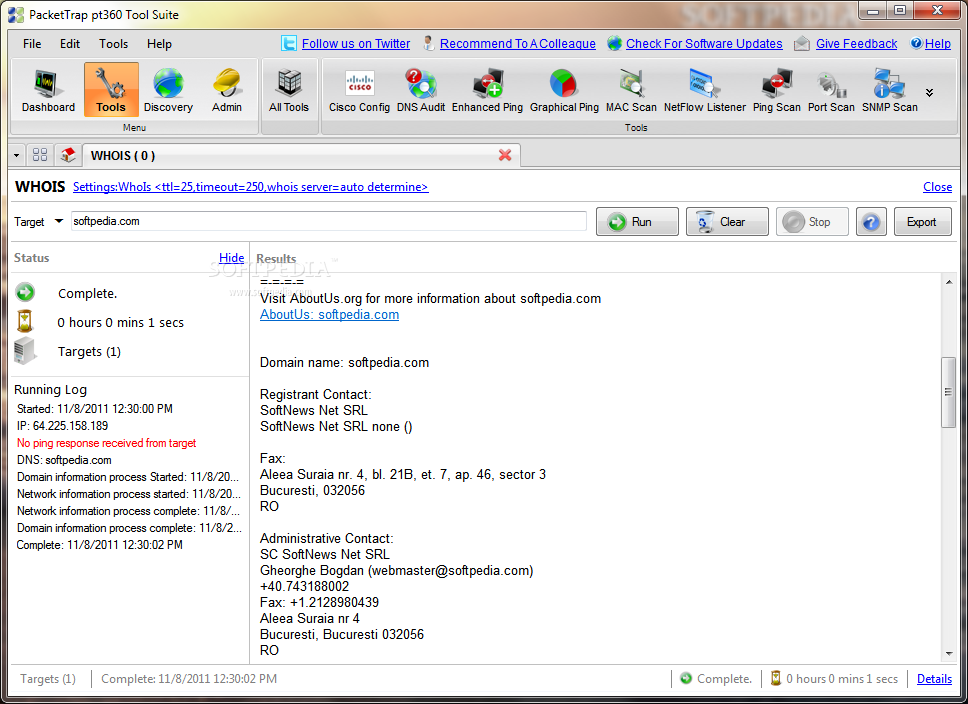Open the Enhanced Ping tool

(x=487, y=91)
